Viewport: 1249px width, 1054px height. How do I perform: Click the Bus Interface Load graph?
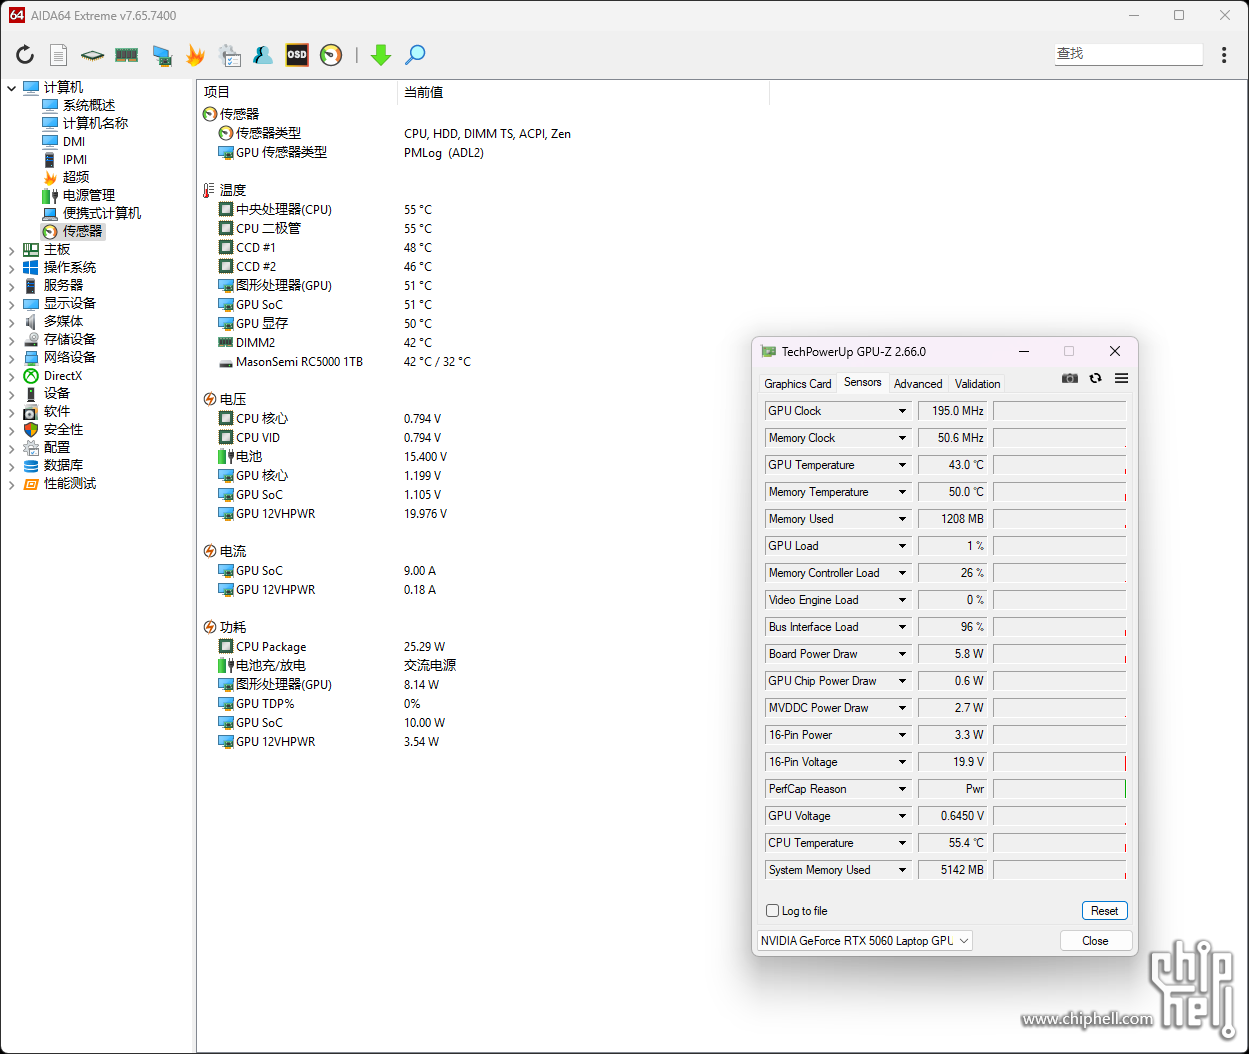point(1059,627)
